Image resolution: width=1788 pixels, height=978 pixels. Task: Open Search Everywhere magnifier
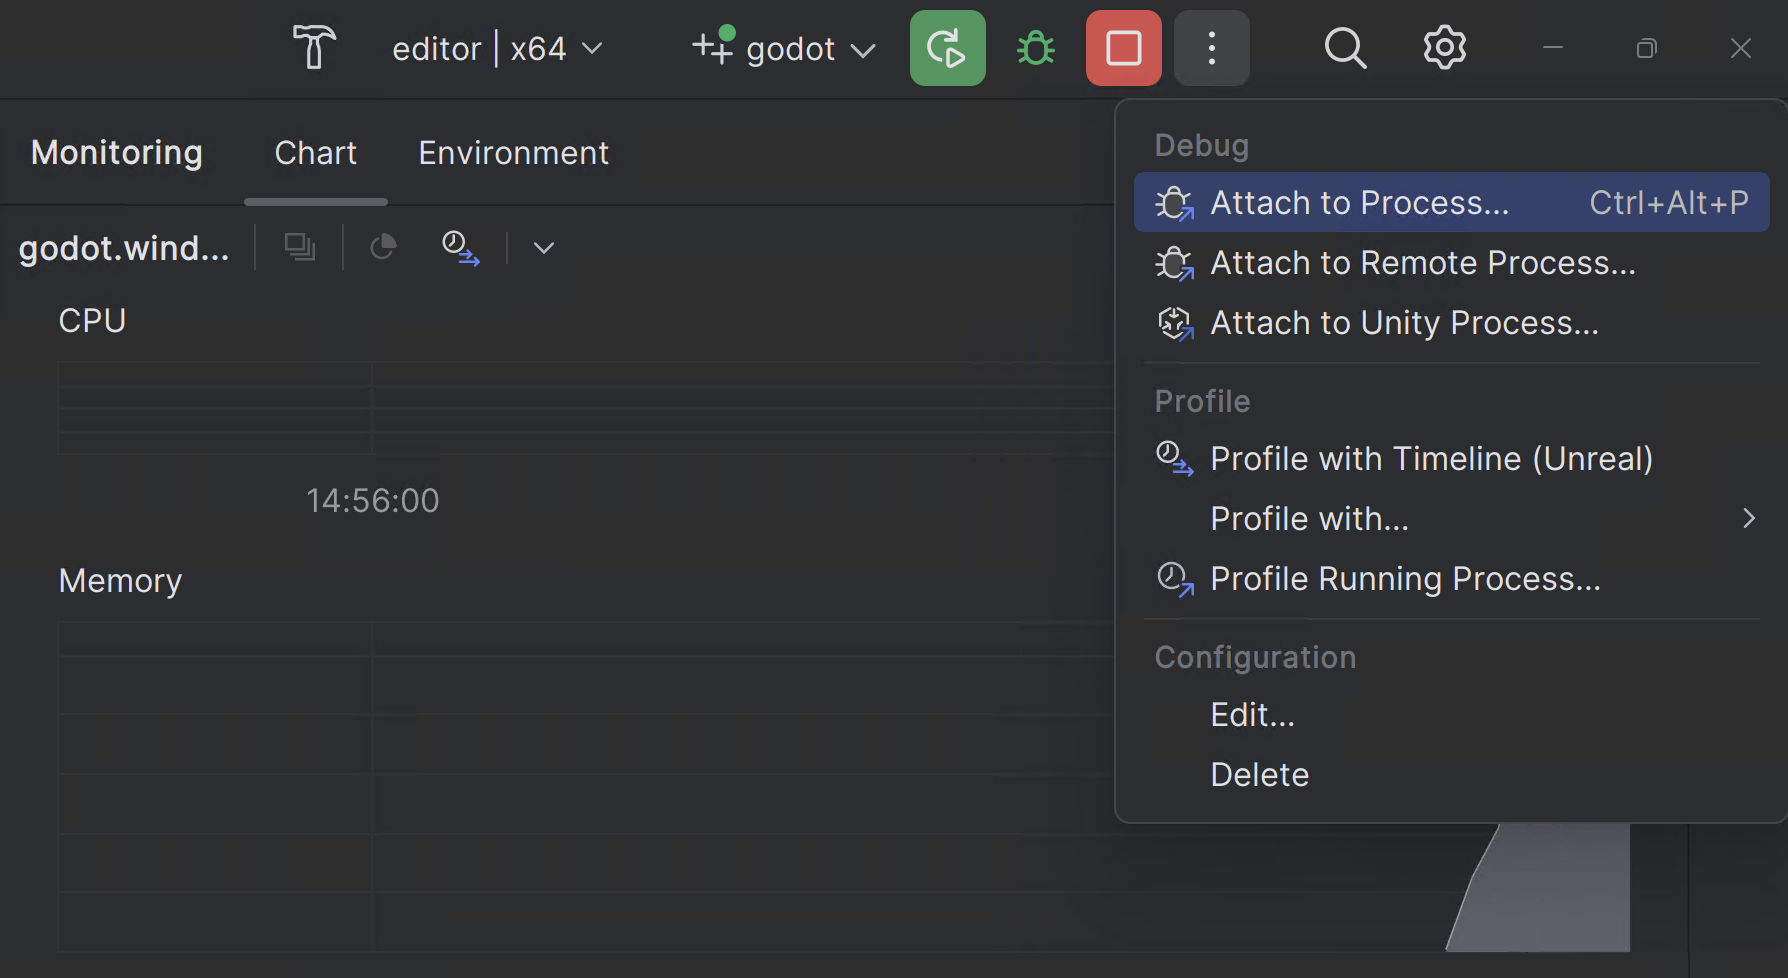pyautogui.click(x=1345, y=48)
